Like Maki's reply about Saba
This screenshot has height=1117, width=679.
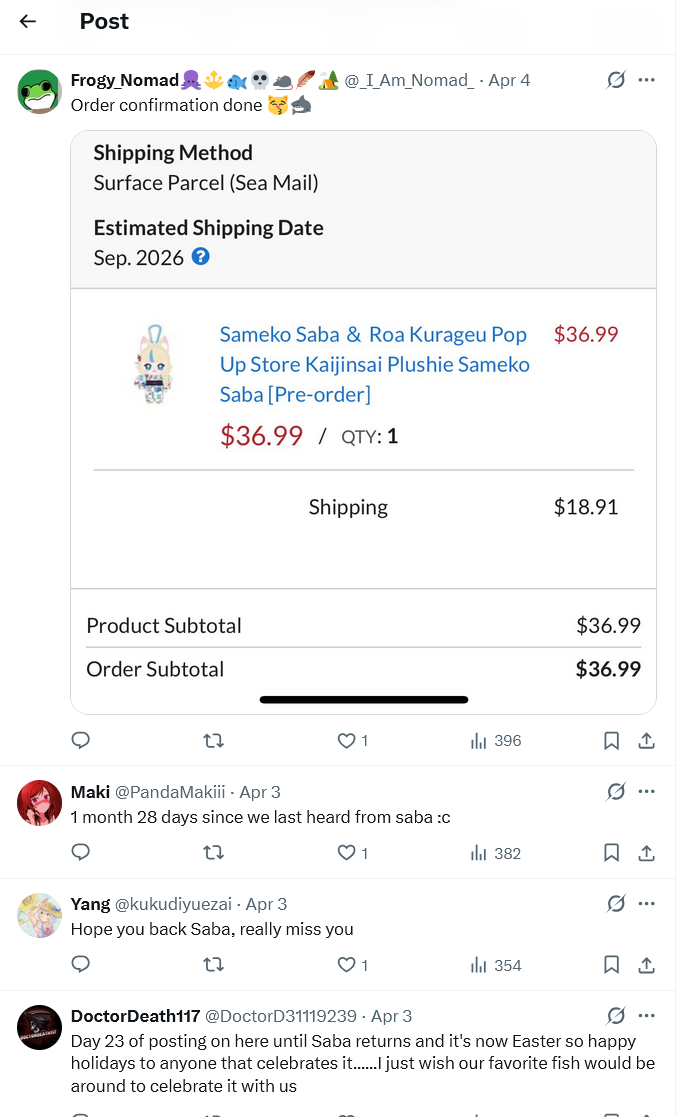click(347, 853)
